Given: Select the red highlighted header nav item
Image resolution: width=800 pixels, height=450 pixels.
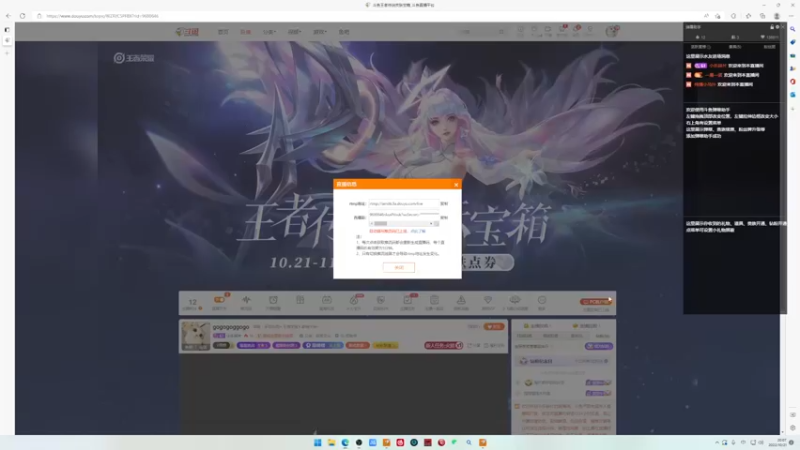Looking at the screenshot, I should point(245,32).
